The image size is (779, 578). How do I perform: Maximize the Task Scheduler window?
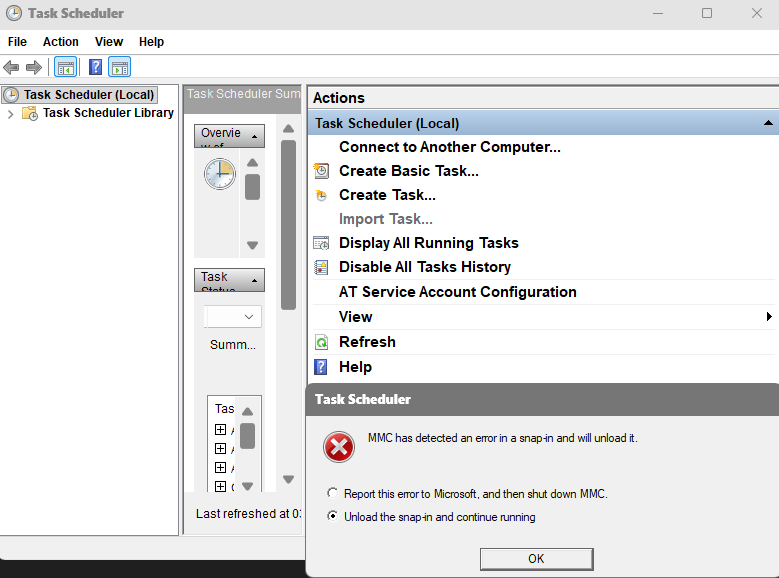point(707,13)
